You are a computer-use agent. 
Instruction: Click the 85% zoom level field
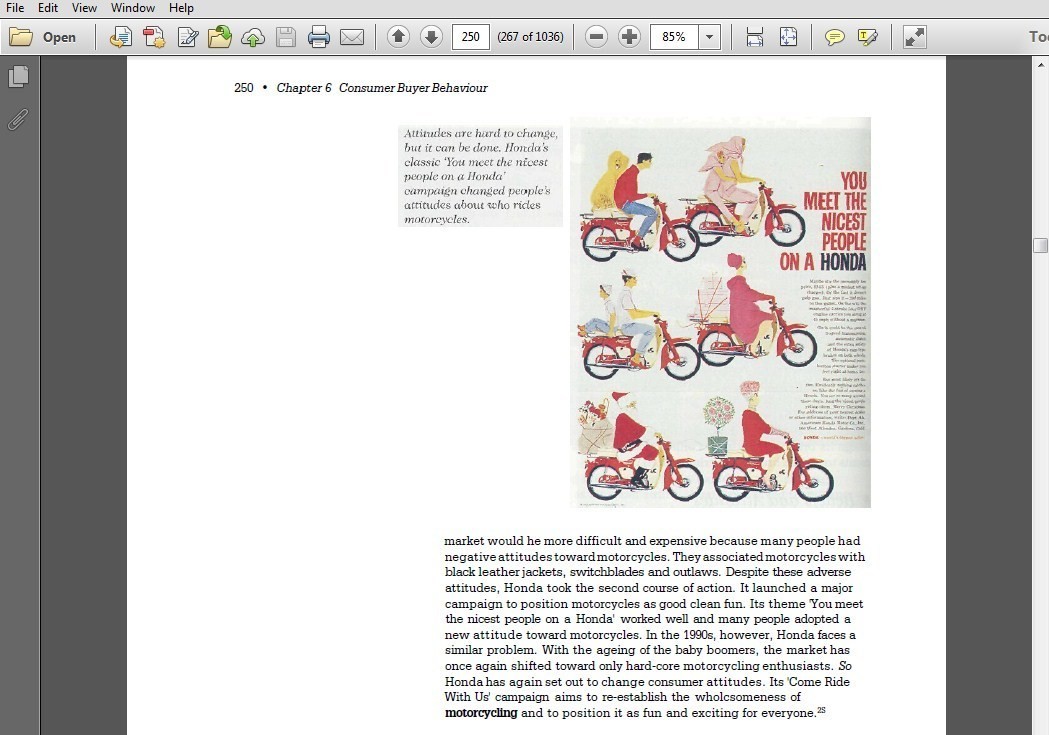[674, 37]
